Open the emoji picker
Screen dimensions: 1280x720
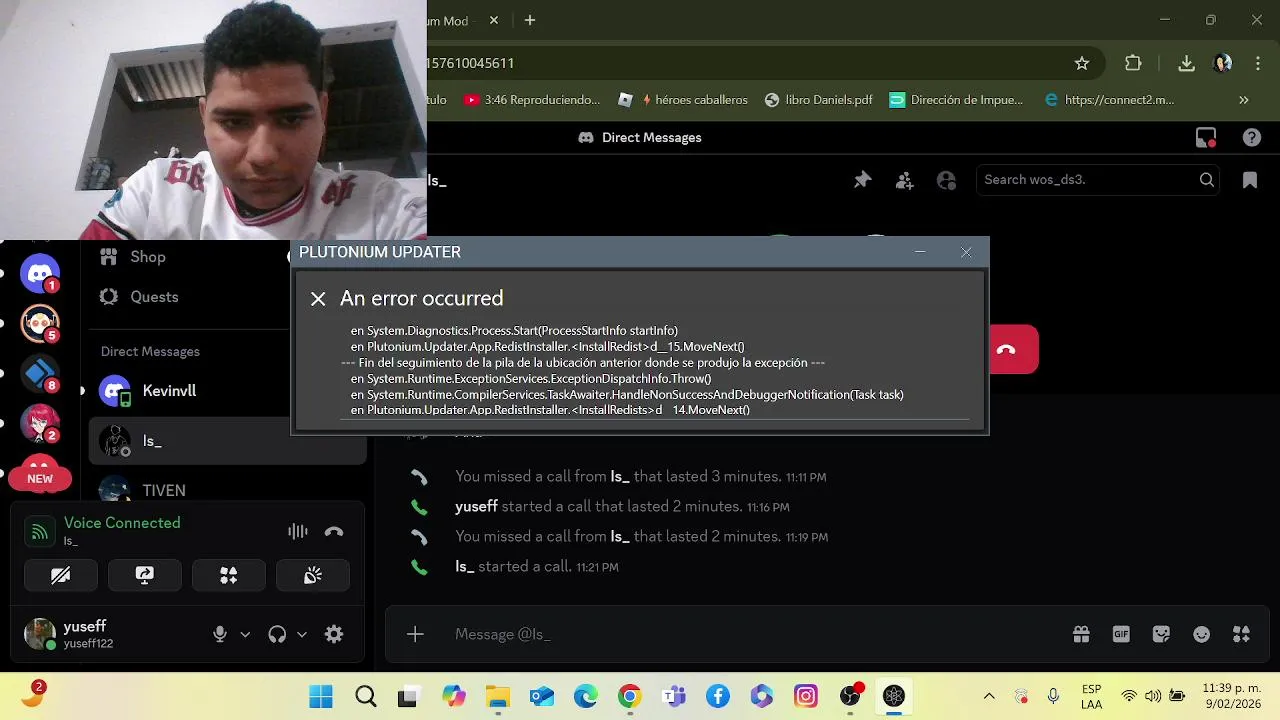coord(1202,634)
